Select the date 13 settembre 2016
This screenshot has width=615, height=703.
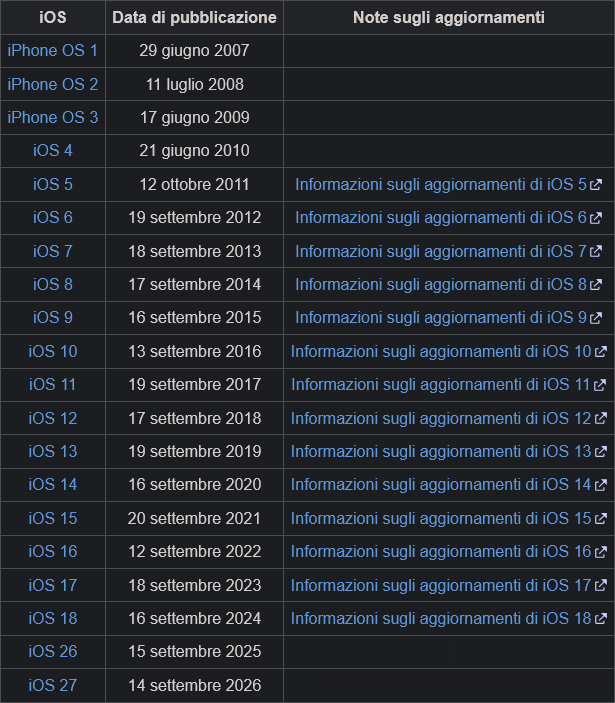coord(195,351)
